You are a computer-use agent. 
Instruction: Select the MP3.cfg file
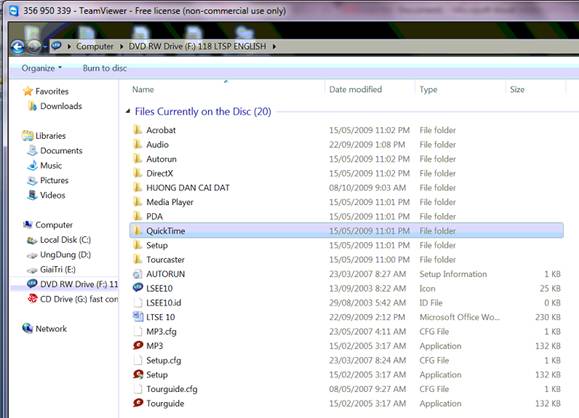coord(161,331)
